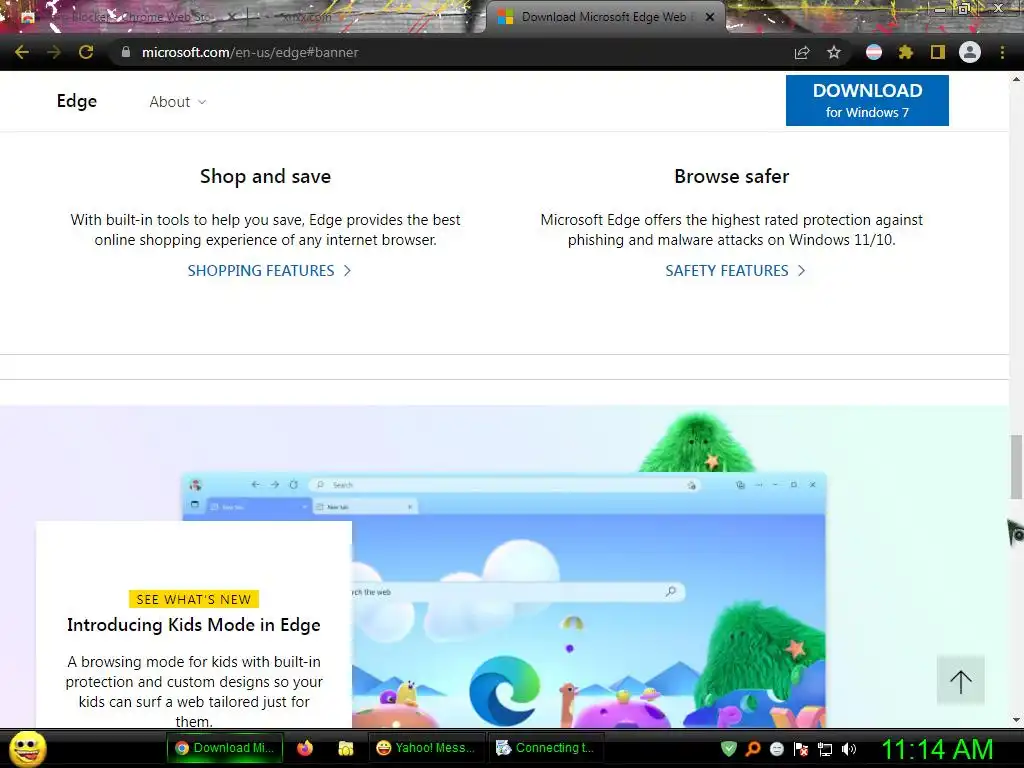
Task: Close the Download Microsoft Edge tab
Action: [710, 17]
